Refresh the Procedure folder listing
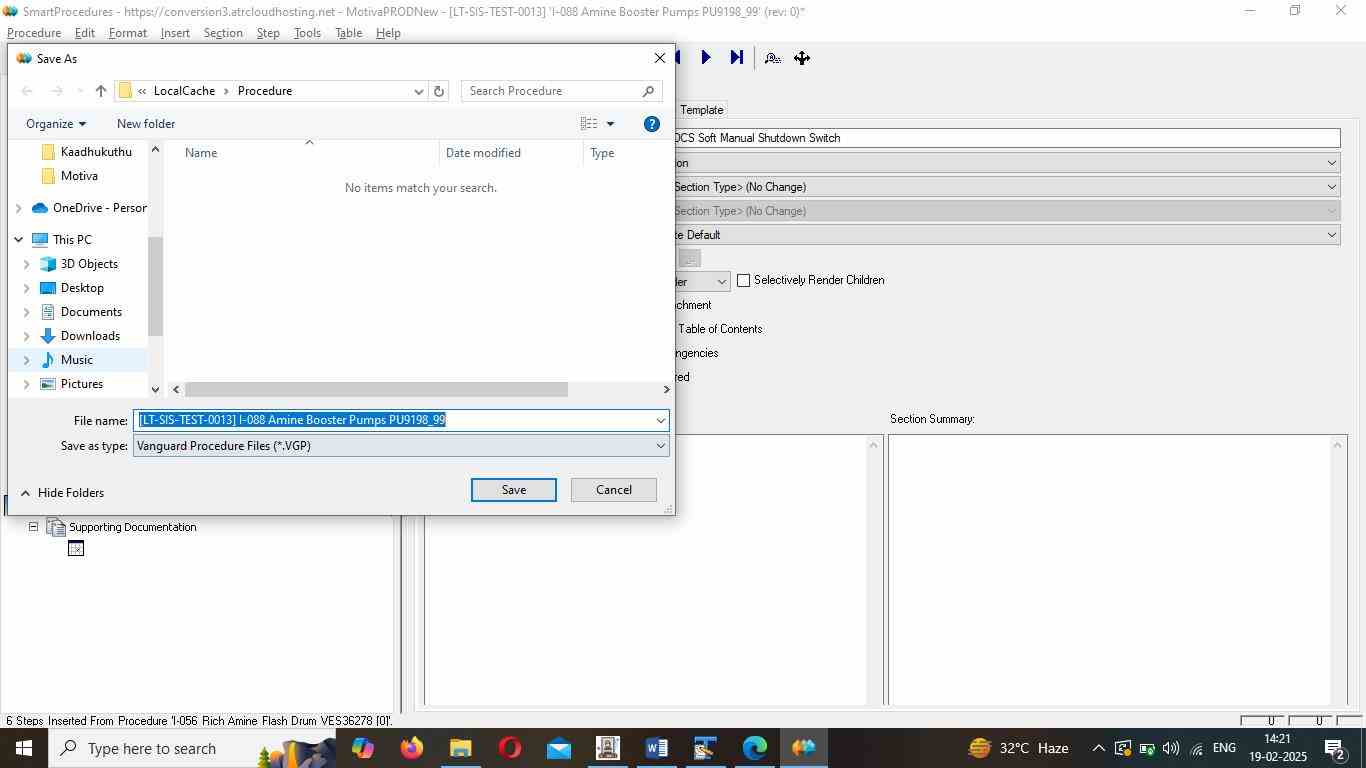Viewport: 1366px width, 768px height. [x=438, y=91]
